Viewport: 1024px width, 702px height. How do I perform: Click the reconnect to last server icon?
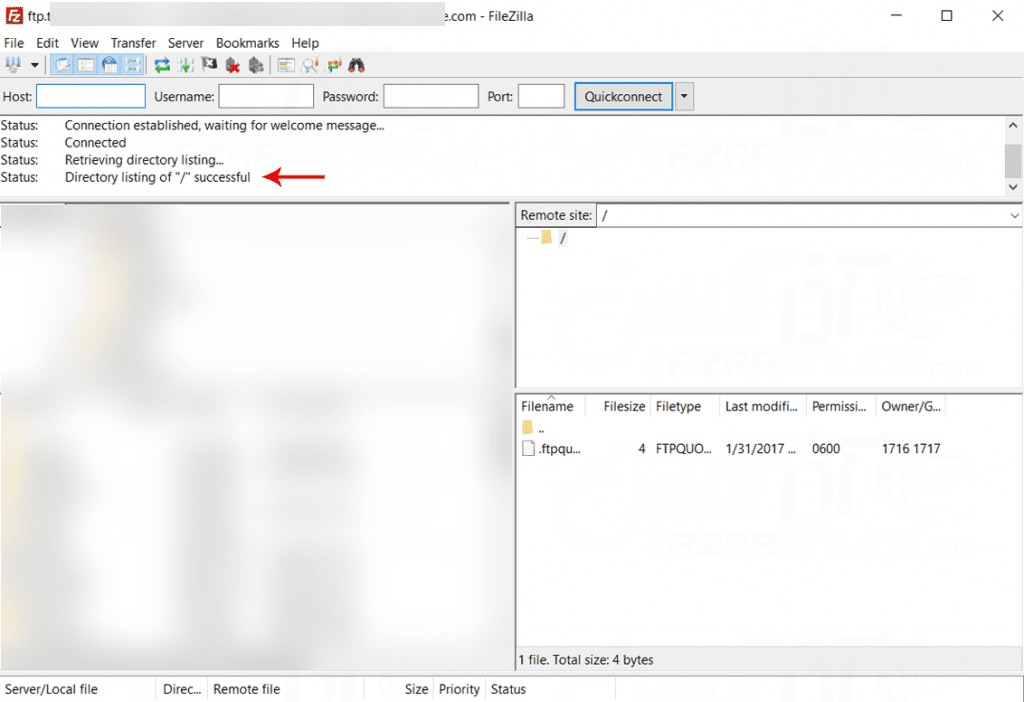coord(256,65)
